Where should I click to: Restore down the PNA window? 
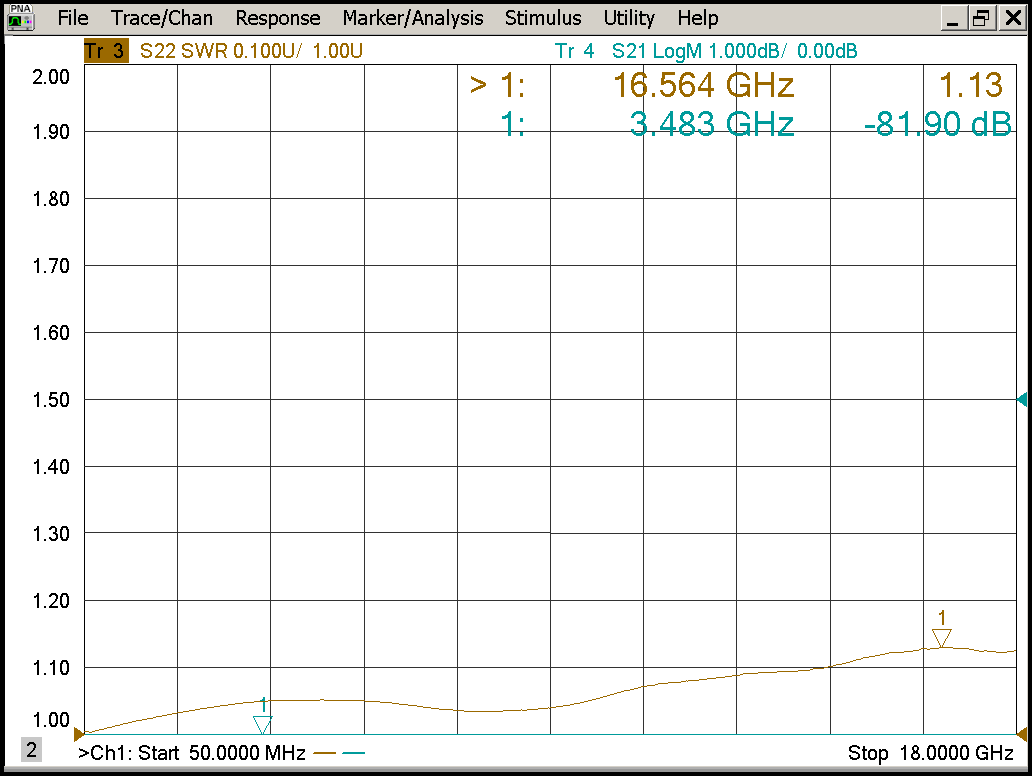point(982,18)
